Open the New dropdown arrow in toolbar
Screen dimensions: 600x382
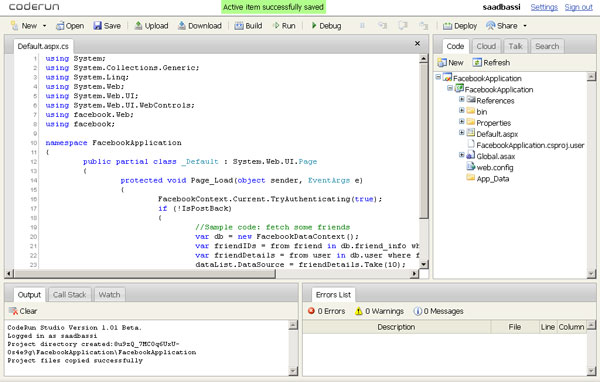coord(44,26)
